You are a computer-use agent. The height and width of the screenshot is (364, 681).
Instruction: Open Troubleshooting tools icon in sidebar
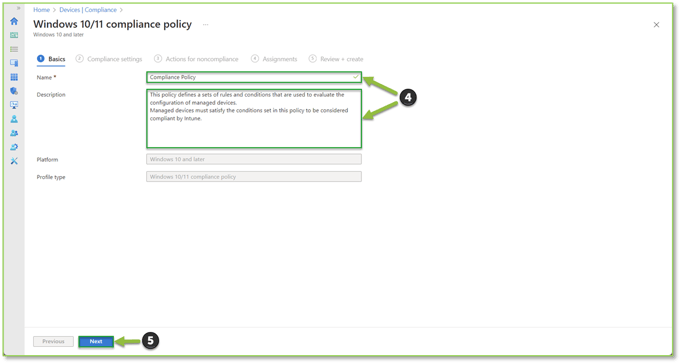(14, 161)
